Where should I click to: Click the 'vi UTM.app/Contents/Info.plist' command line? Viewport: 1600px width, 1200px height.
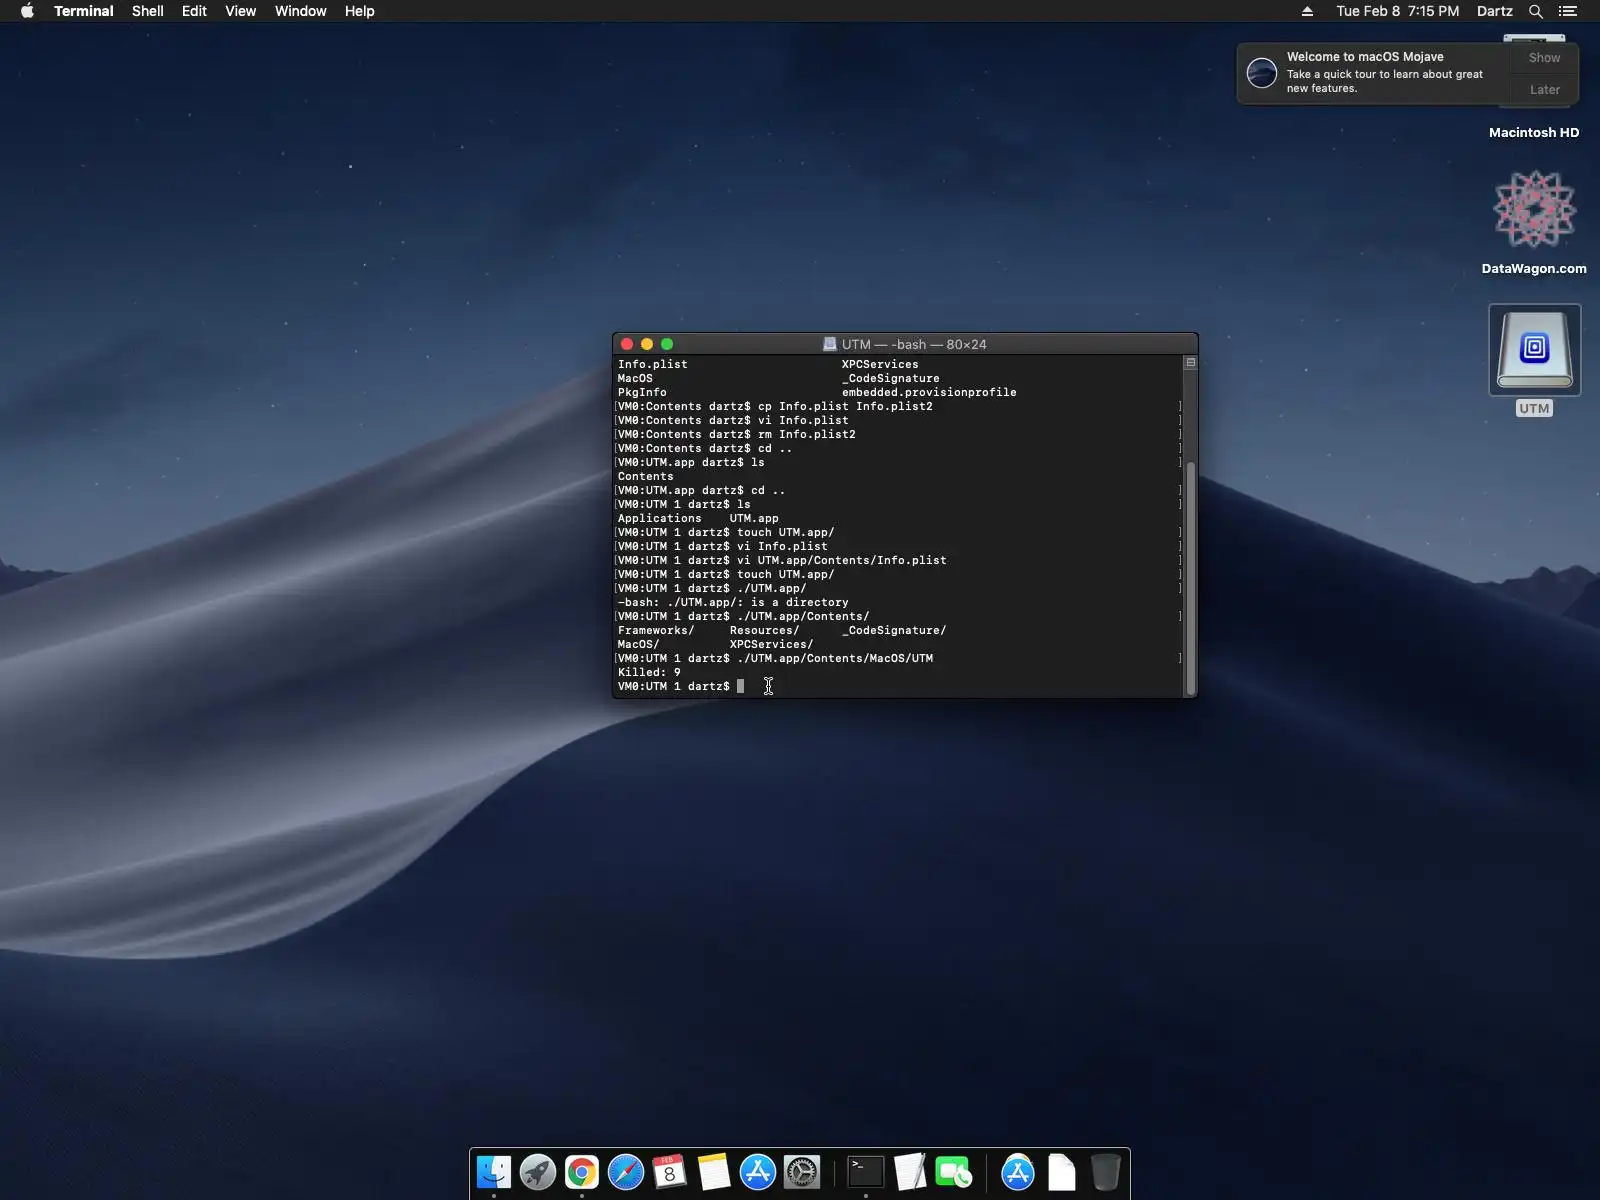point(842,560)
